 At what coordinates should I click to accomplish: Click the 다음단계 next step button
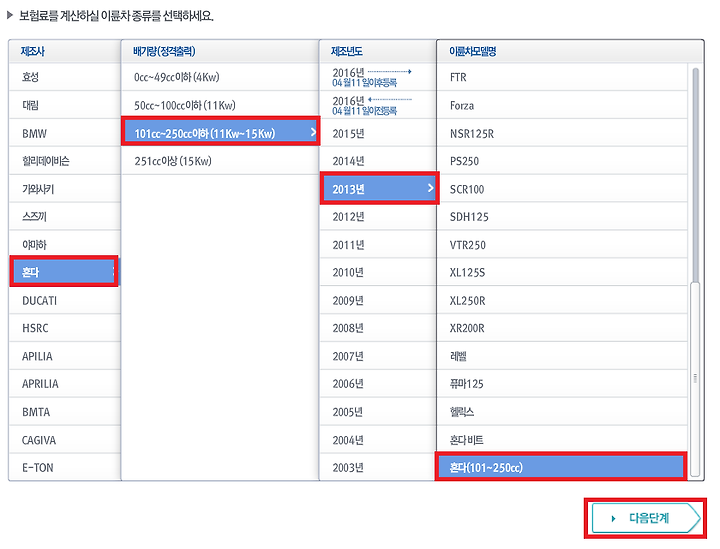(x=645, y=518)
